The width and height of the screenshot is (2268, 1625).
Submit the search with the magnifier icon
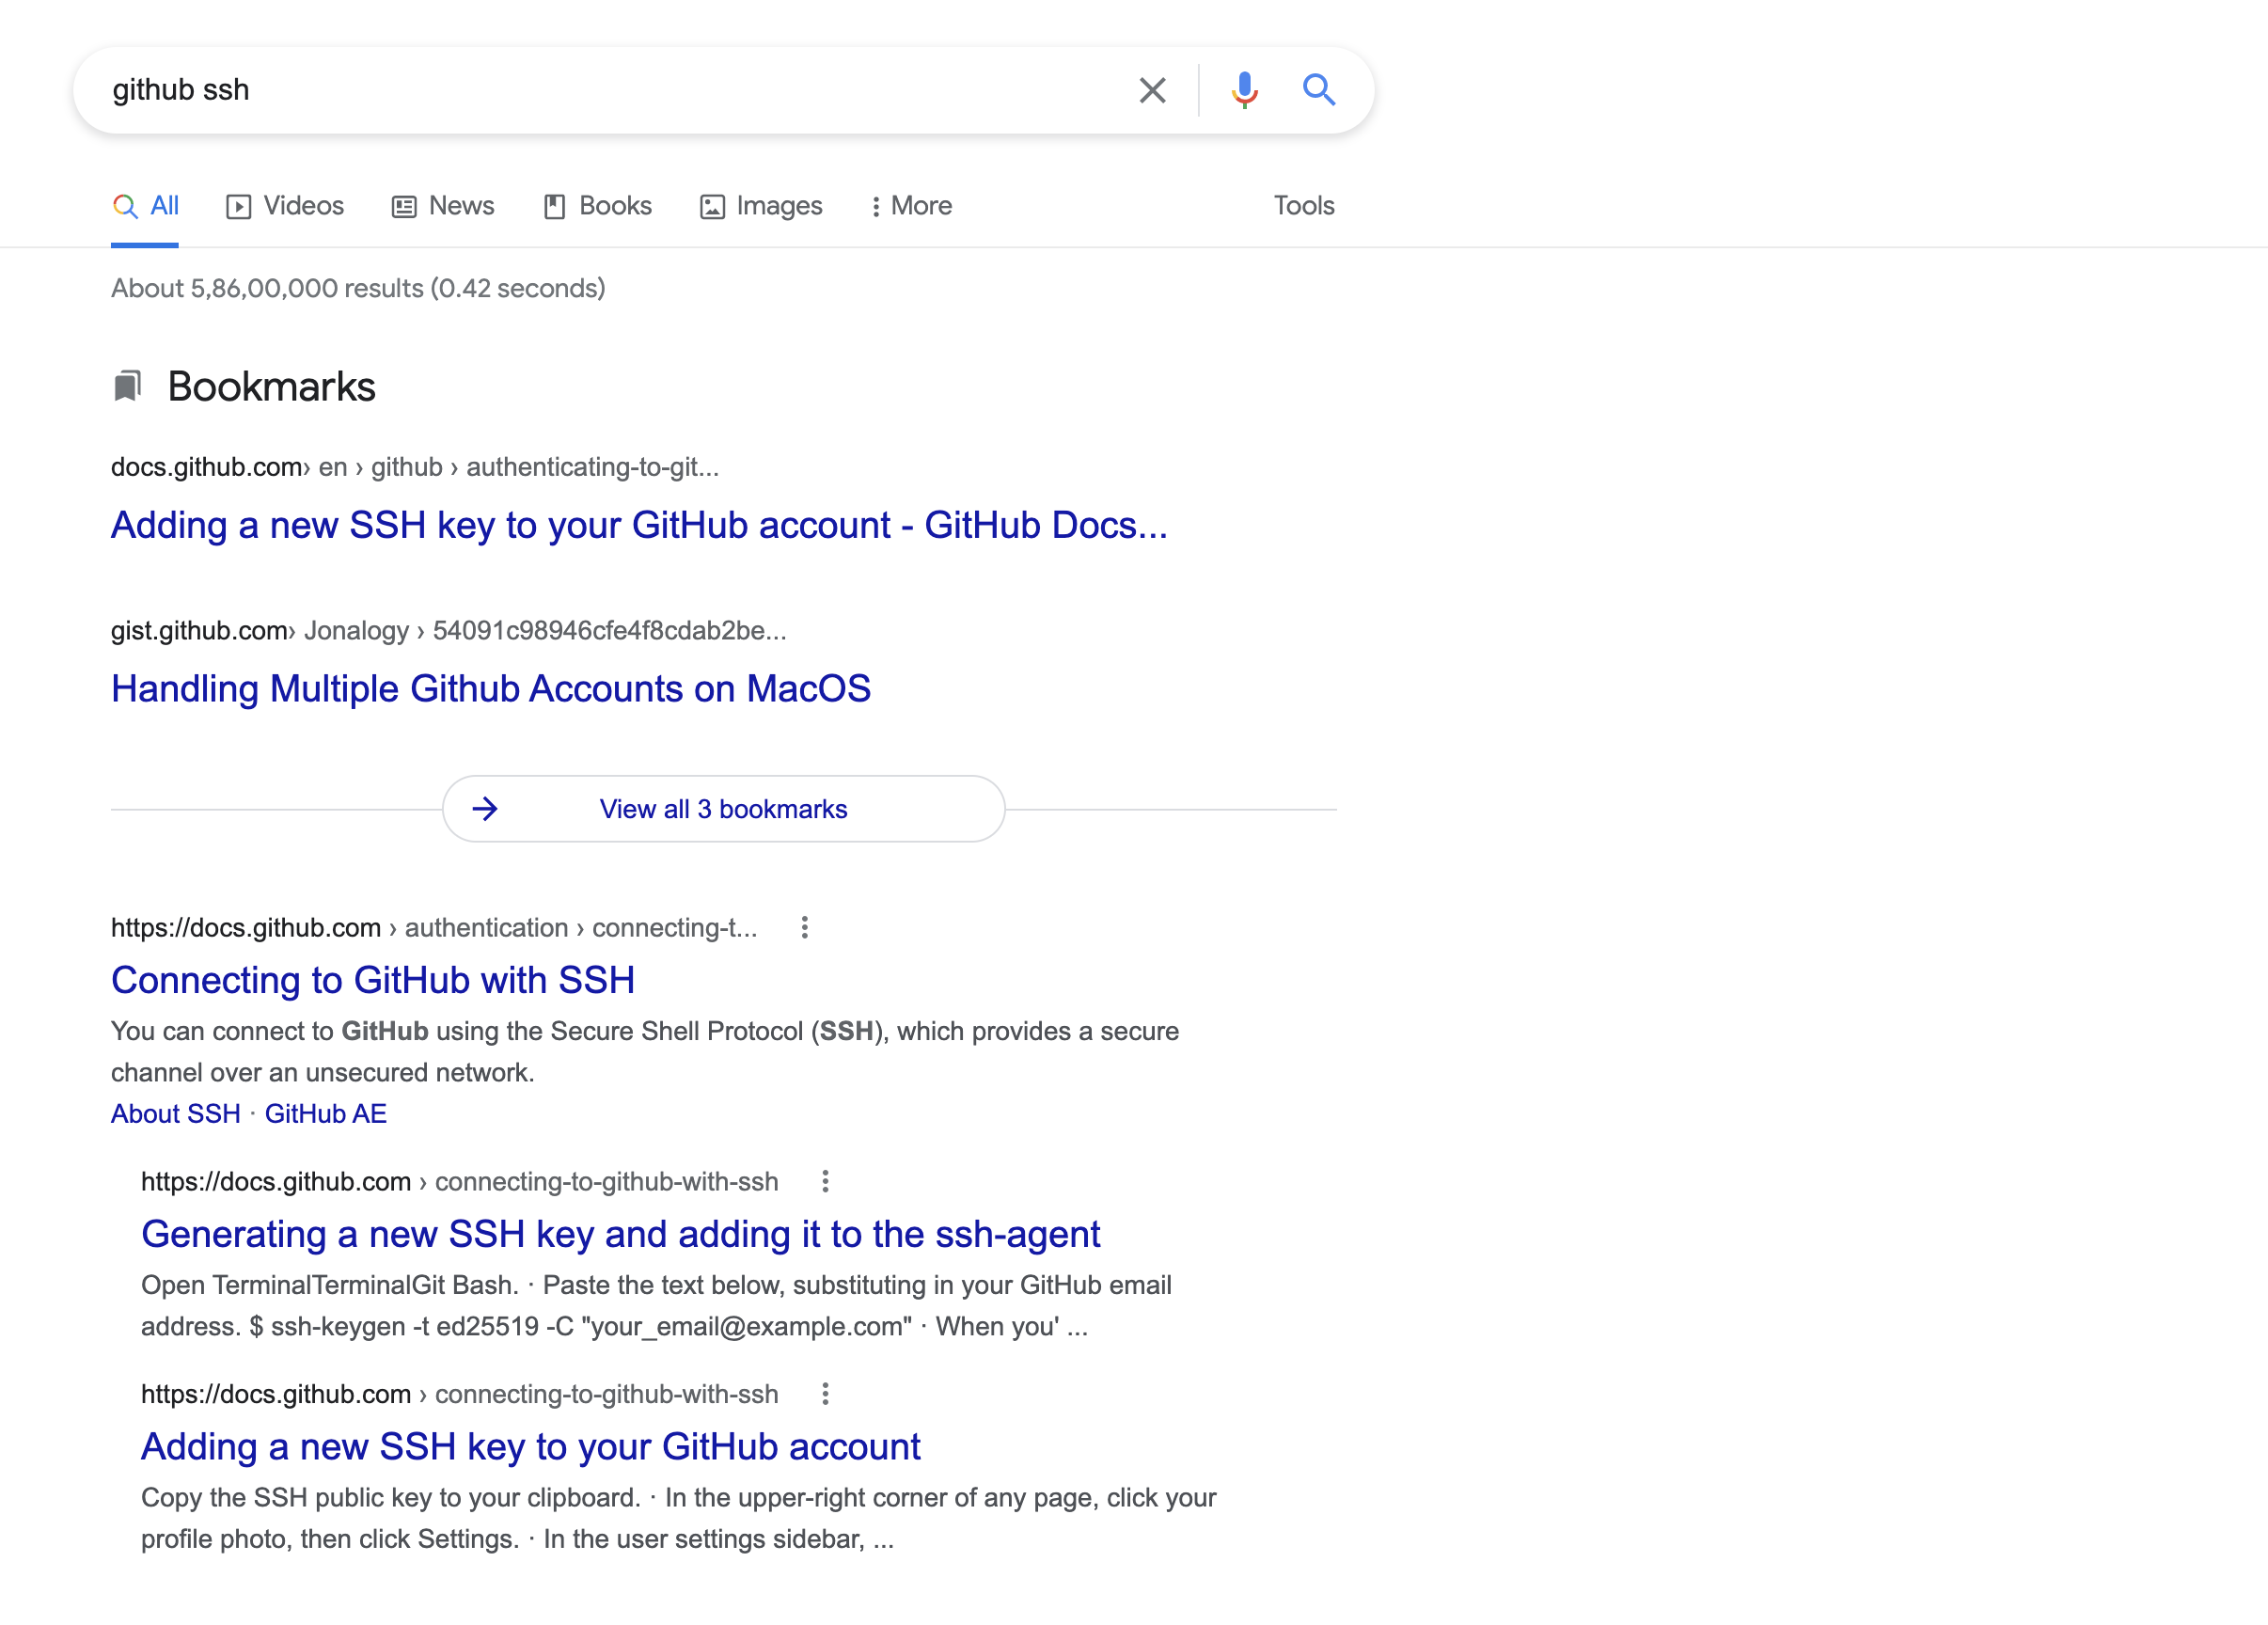[x=1319, y=90]
